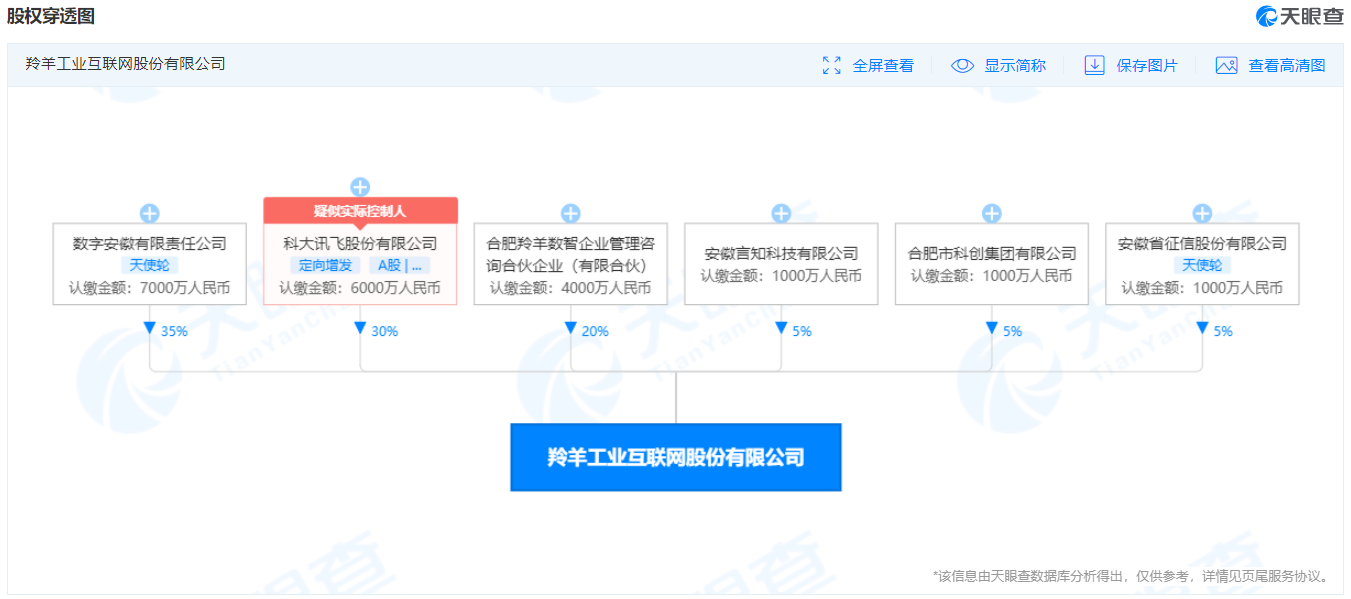Click the A股 tag on 科大讯飞
This screenshot has height=599, width=1351.
pos(399,265)
